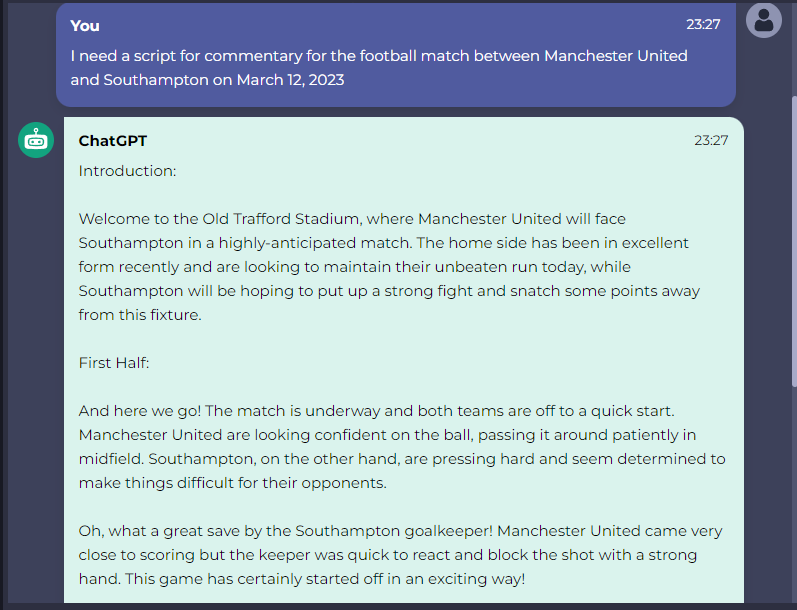Click the 23:27 timestamp in your message
The height and width of the screenshot is (610, 797).
tap(703, 24)
